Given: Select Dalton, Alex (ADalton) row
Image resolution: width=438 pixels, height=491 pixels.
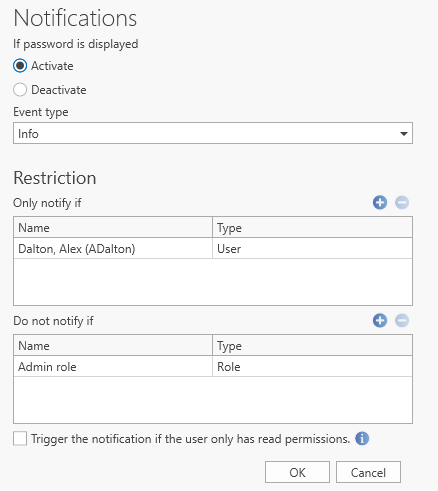Looking at the screenshot, I should click(213, 249).
